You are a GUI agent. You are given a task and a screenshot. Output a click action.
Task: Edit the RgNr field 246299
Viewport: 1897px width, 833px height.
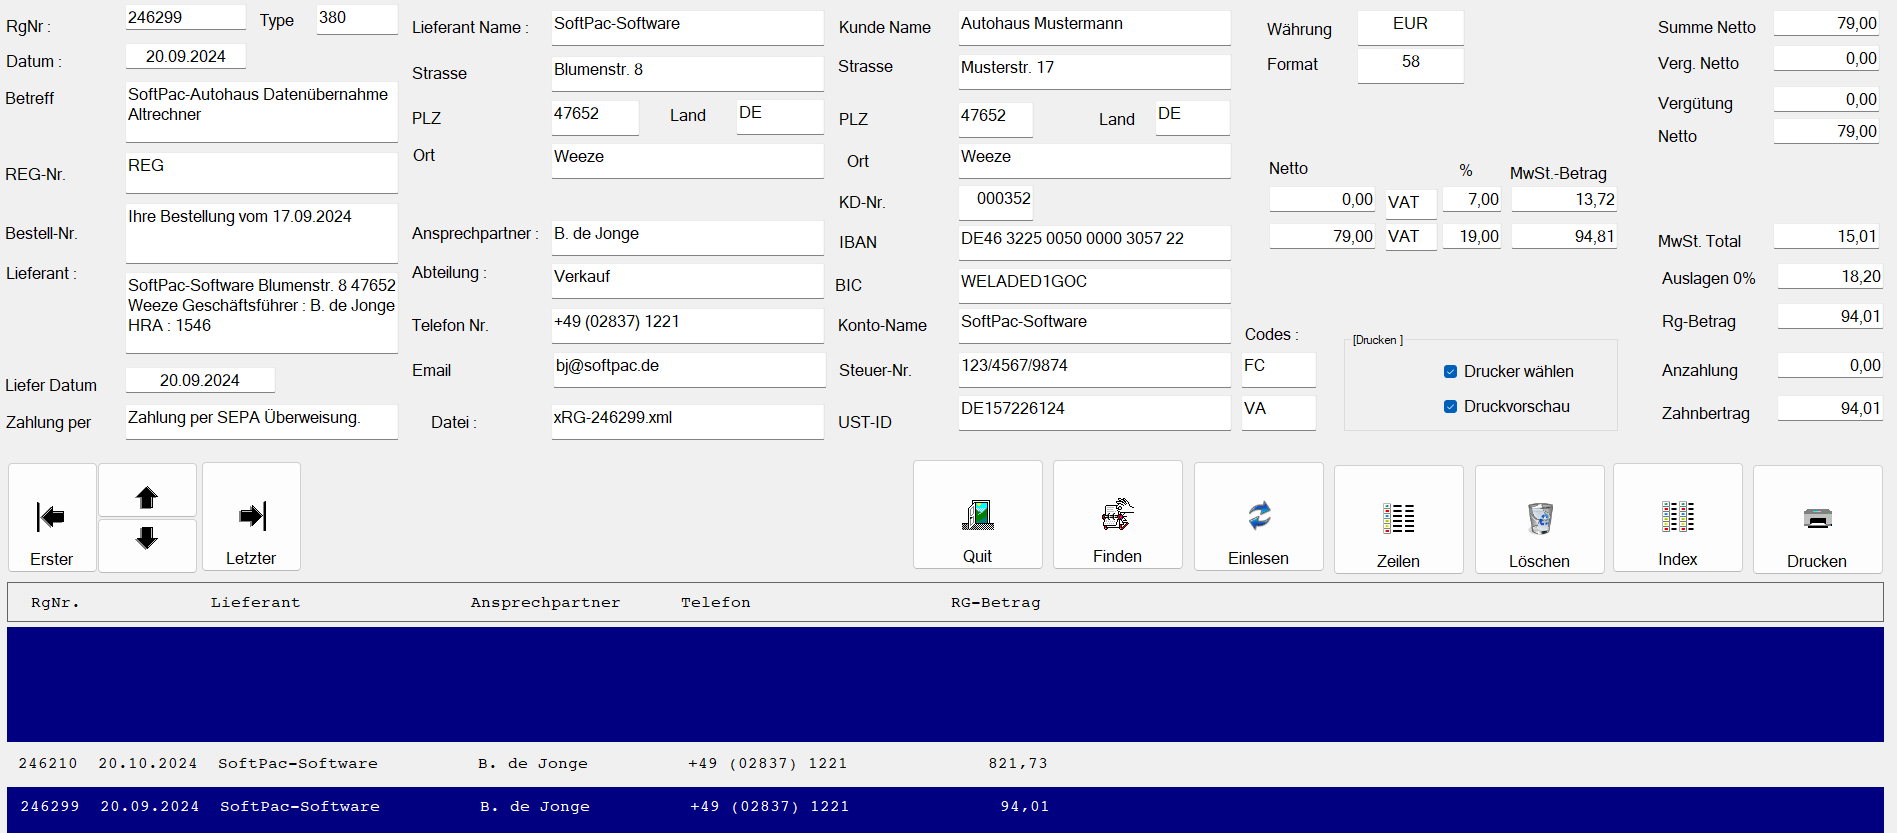pyautogui.click(x=186, y=18)
